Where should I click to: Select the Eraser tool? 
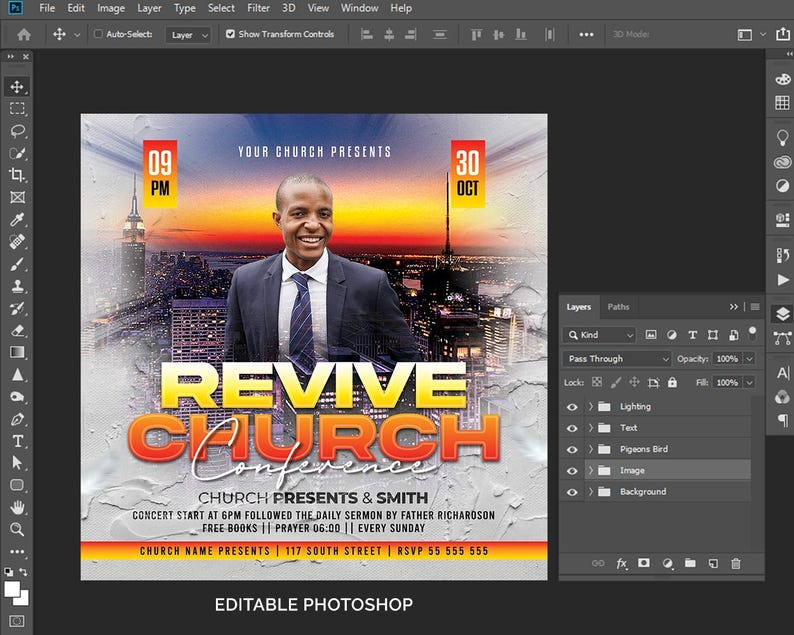18,331
